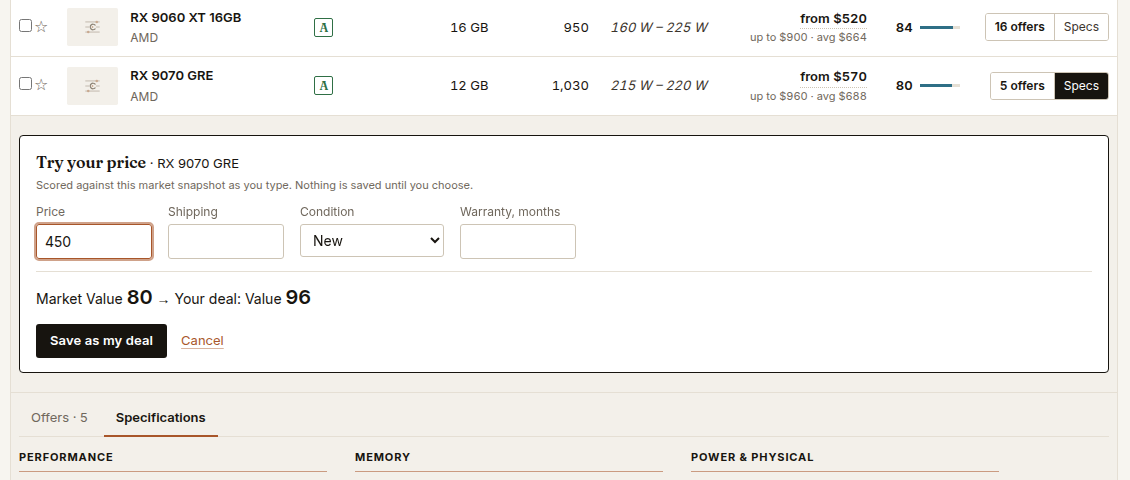Click the 160 W – 225 W power range
Image resolution: width=1130 pixels, height=480 pixels.
[x=659, y=27]
